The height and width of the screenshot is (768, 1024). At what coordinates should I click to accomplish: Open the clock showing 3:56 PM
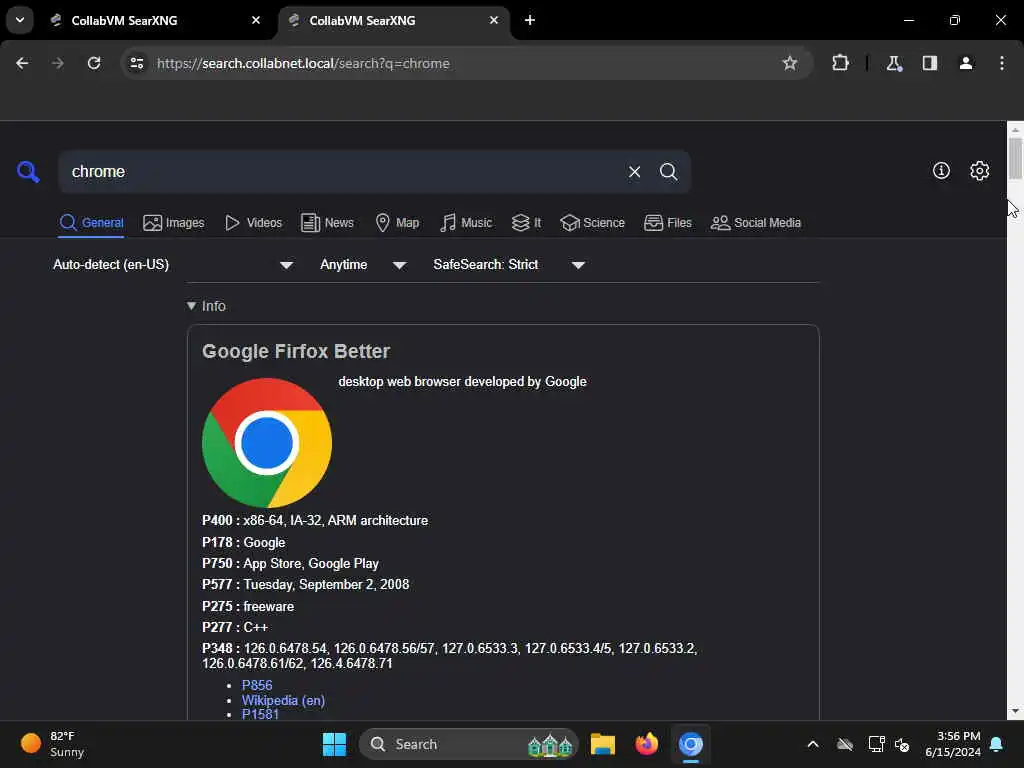(953, 744)
